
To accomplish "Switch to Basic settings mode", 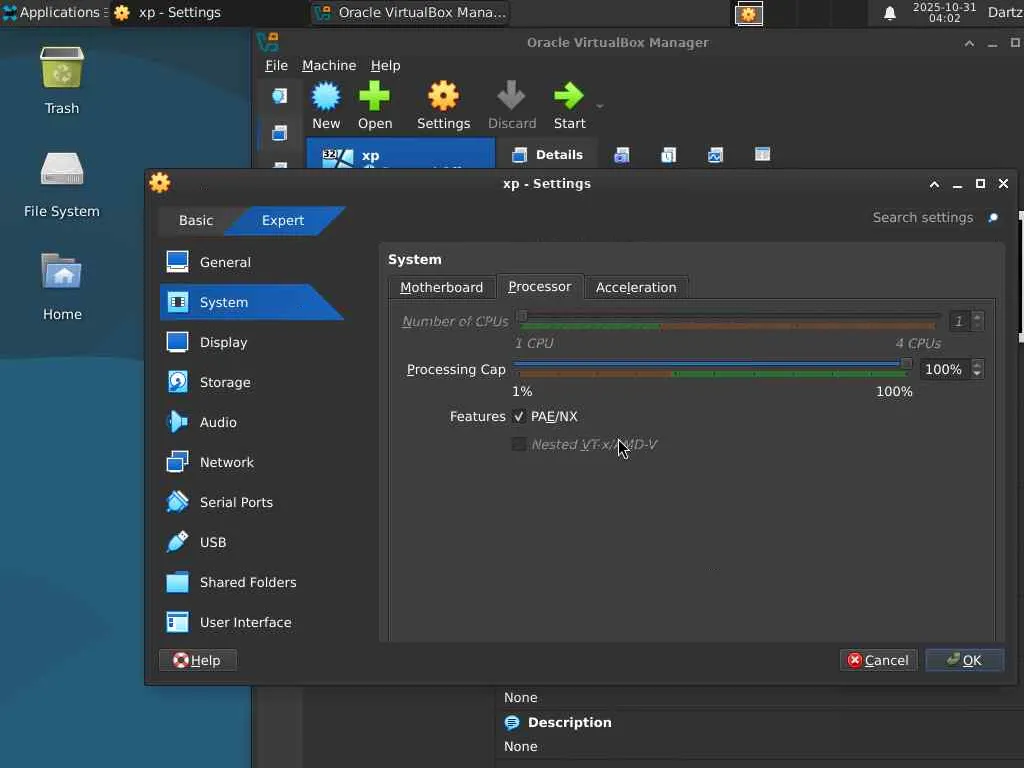I will click(196, 221).
